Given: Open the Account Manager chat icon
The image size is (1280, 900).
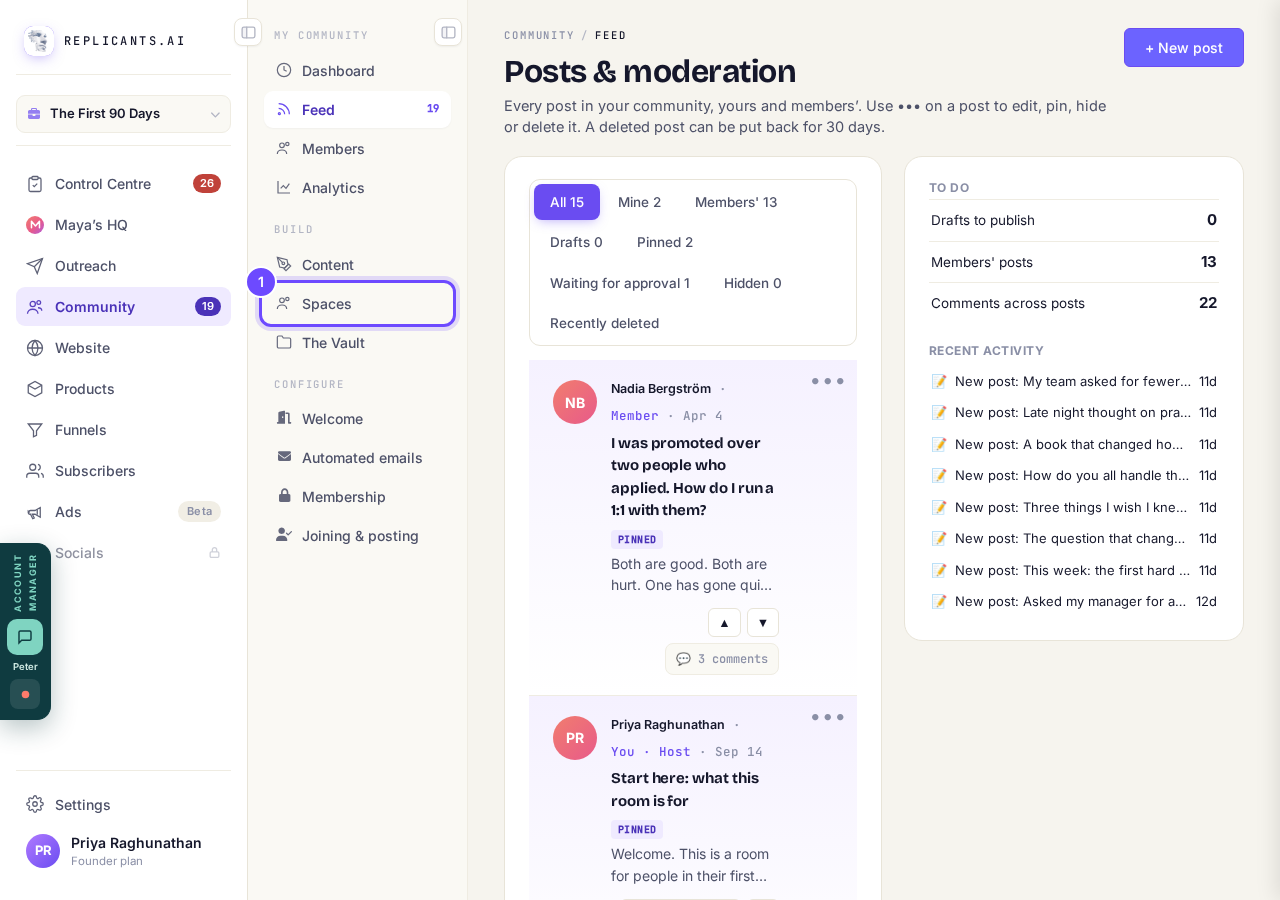Looking at the screenshot, I should (x=25, y=637).
